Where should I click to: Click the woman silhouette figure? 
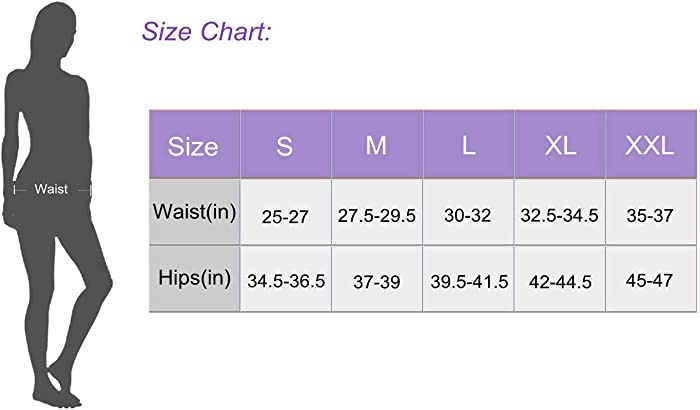[57, 204]
